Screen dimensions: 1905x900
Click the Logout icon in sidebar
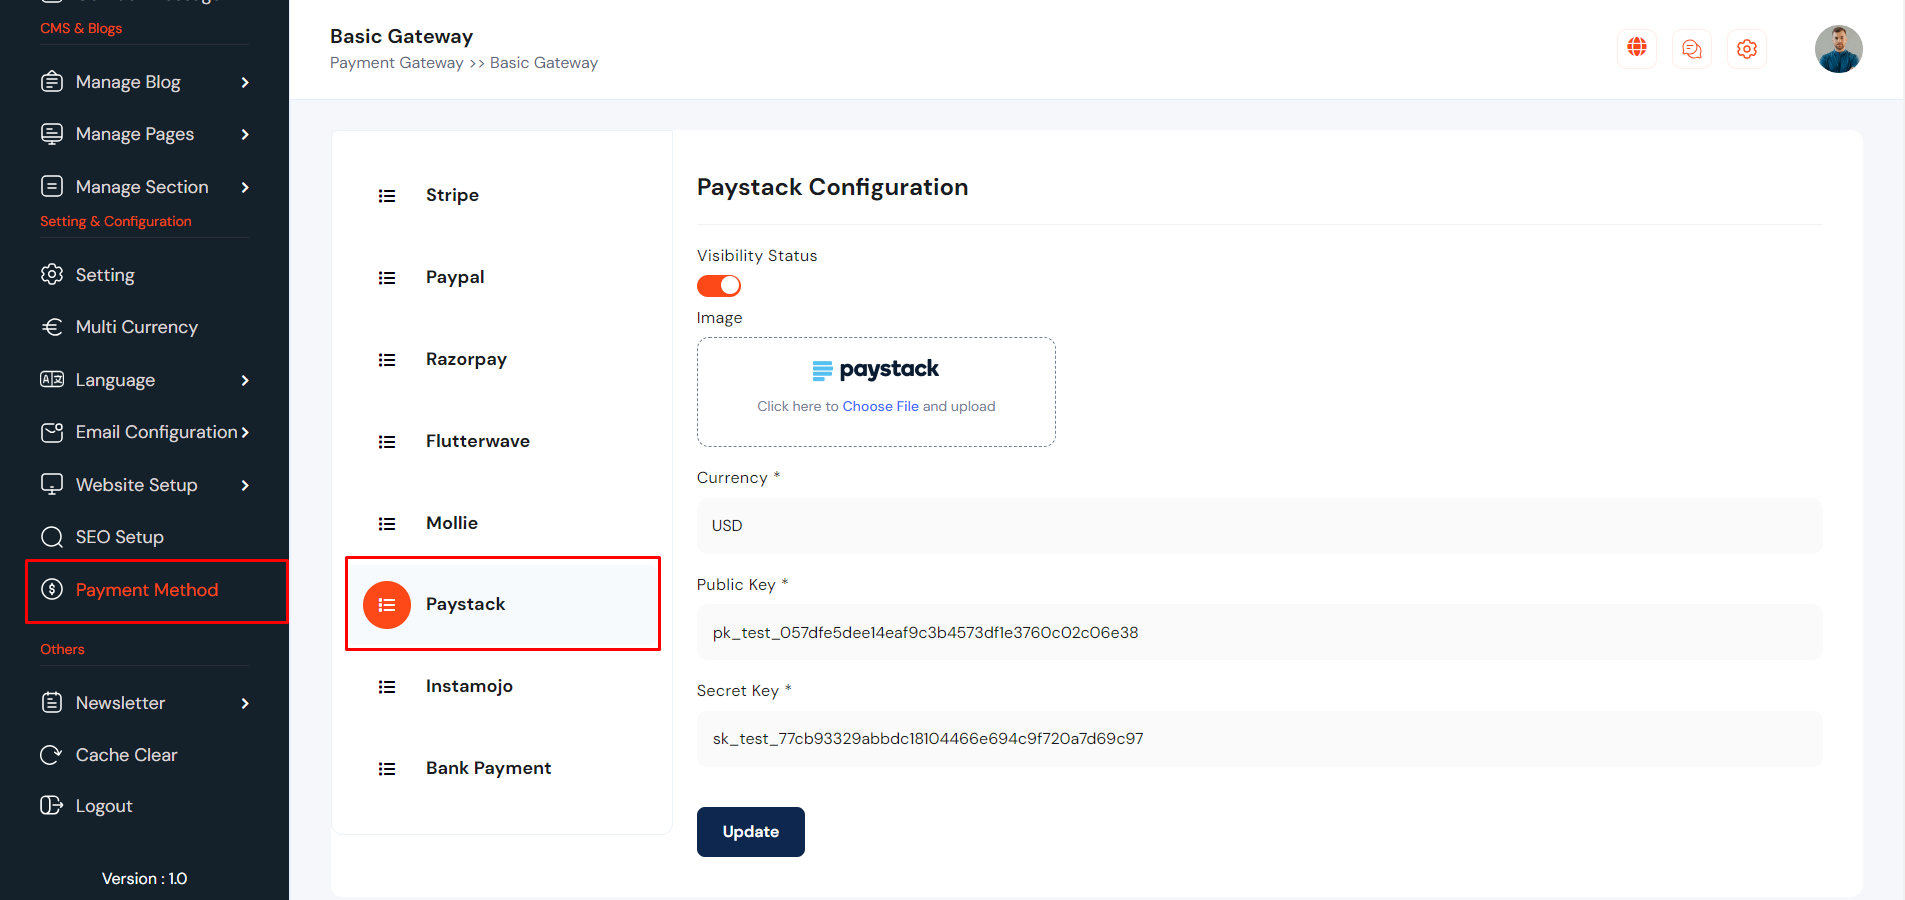point(51,806)
